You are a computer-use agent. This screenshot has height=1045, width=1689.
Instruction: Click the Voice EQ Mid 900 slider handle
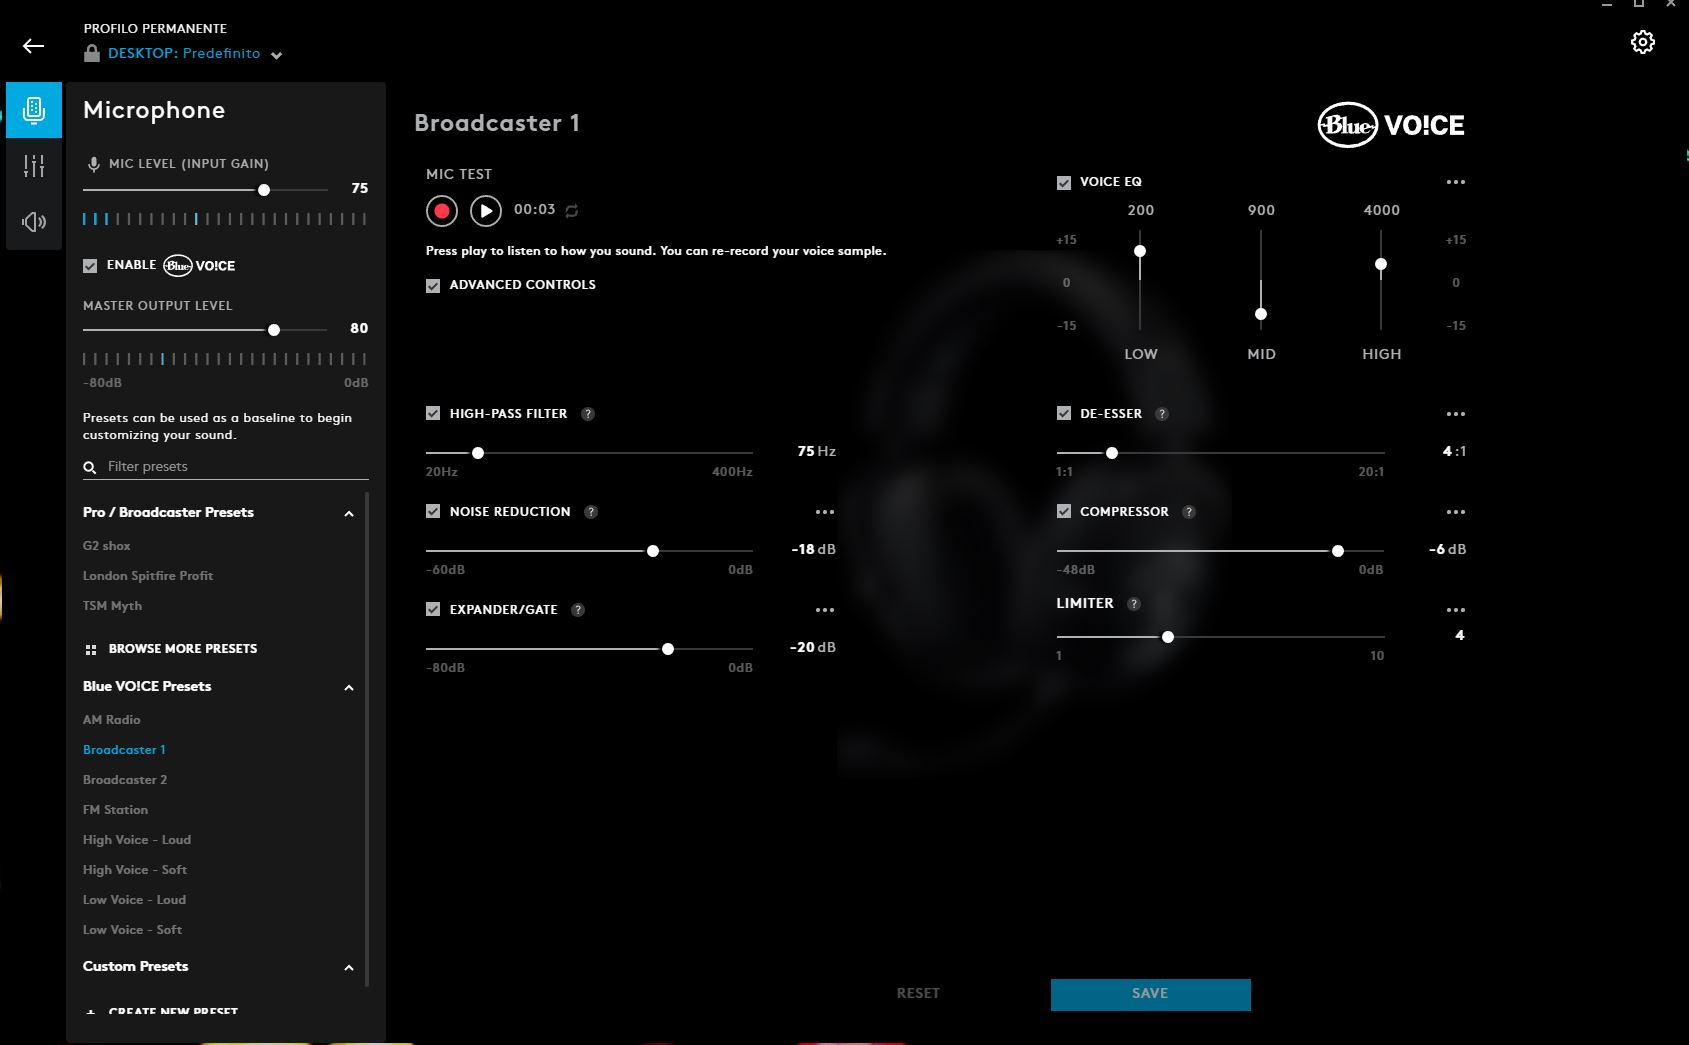coord(1261,314)
